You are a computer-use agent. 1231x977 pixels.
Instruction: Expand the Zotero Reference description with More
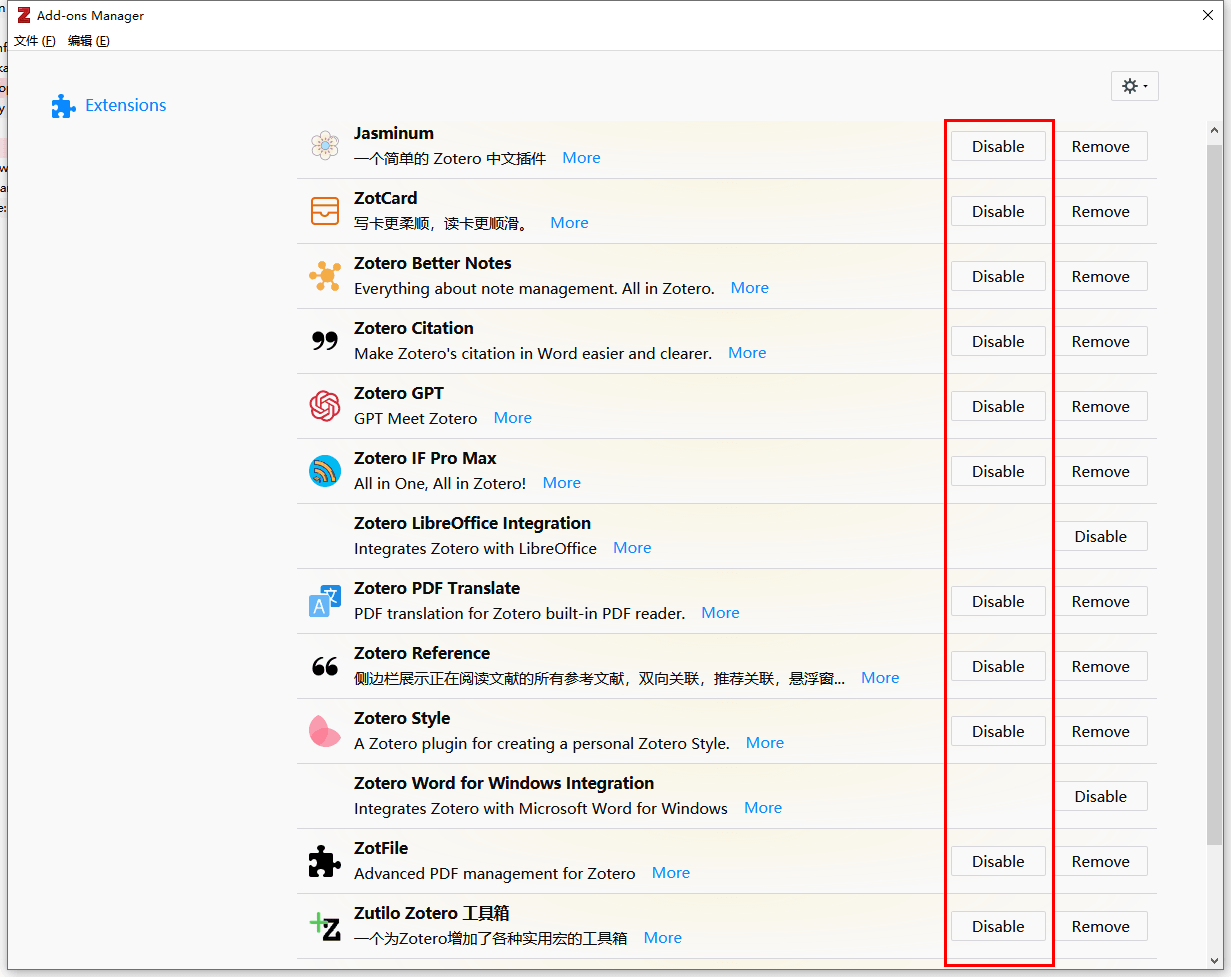tap(879, 678)
